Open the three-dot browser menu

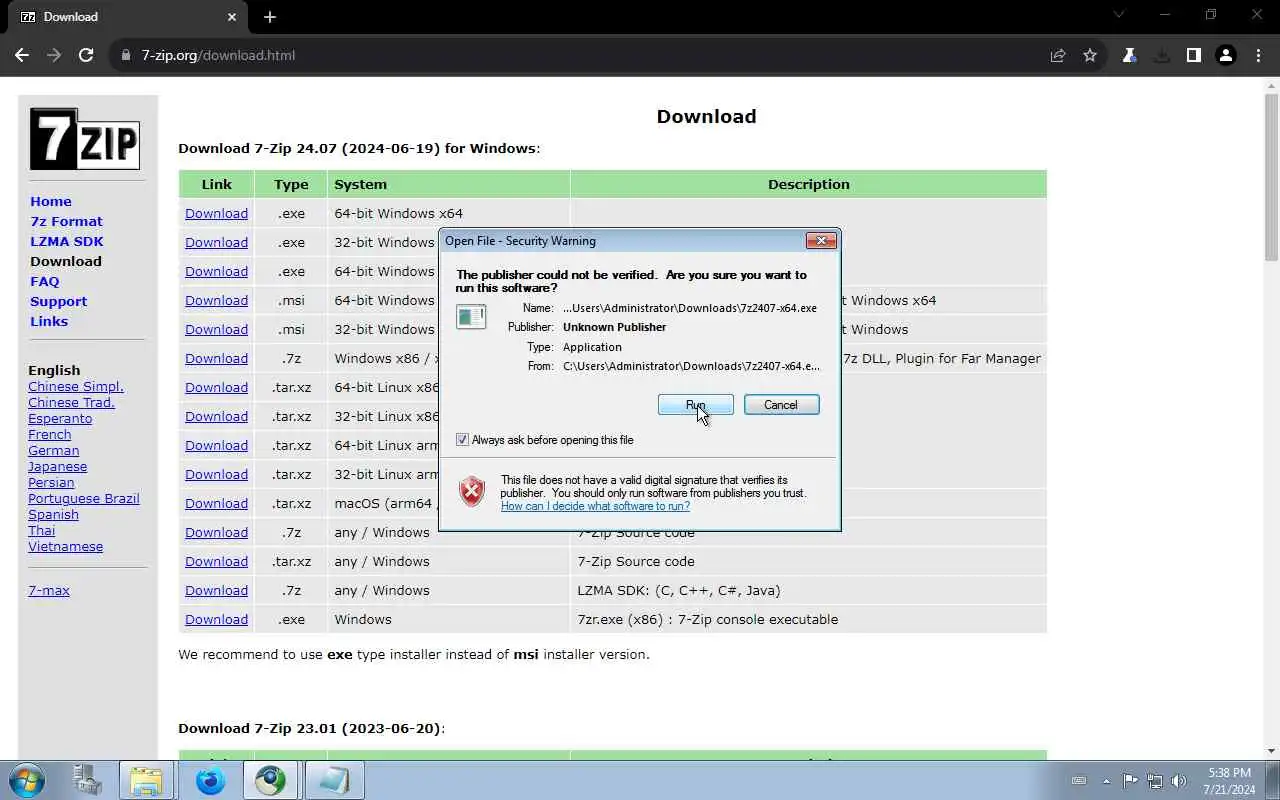pyautogui.click(x=1257, y=55)
